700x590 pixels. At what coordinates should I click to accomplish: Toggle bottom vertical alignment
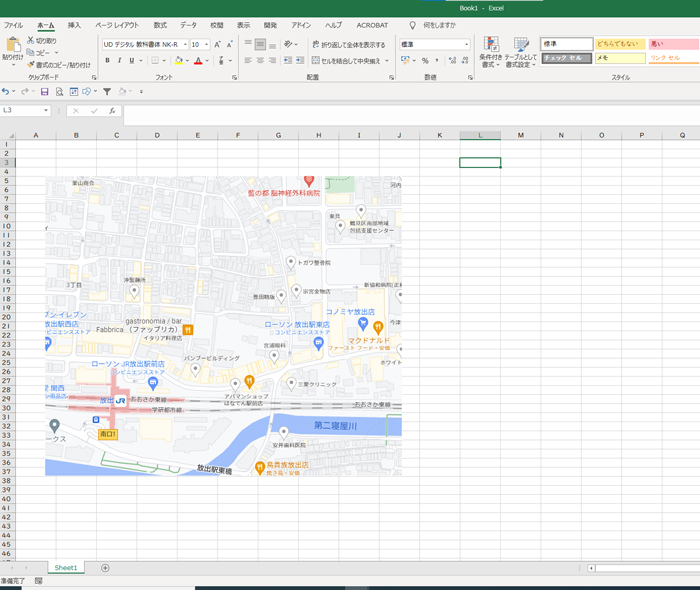(272, 44)
